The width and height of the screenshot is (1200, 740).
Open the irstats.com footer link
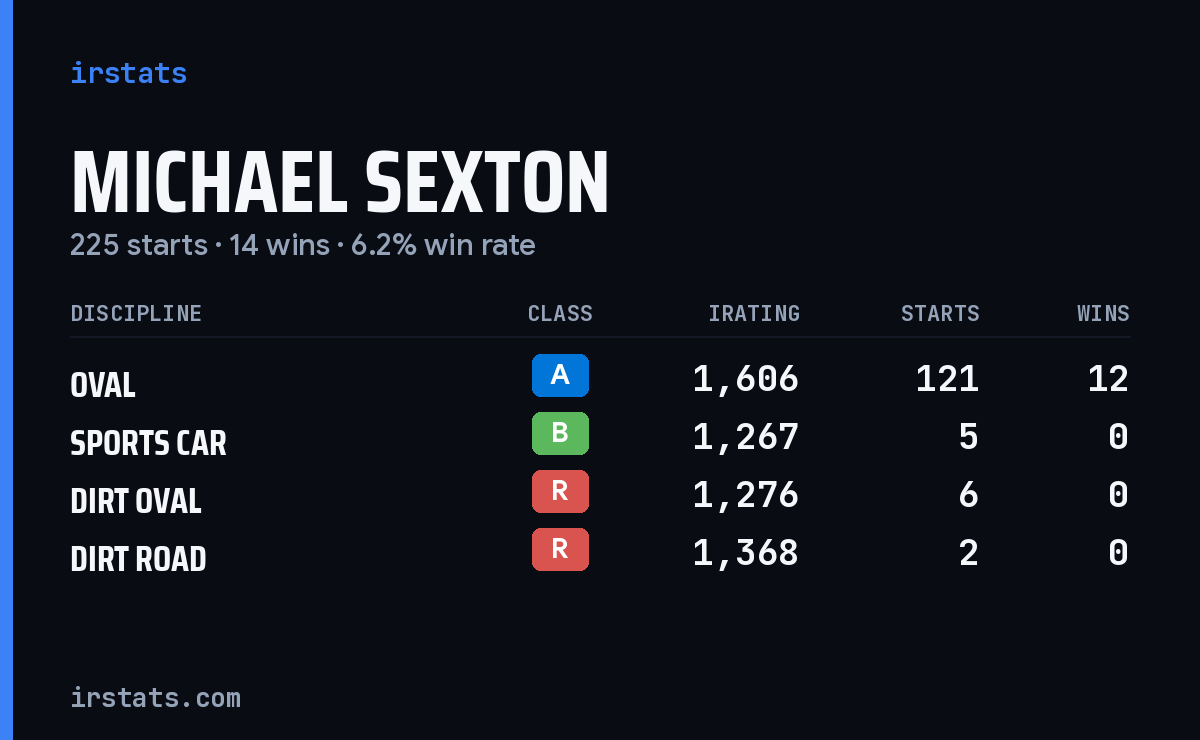(155, 697)
